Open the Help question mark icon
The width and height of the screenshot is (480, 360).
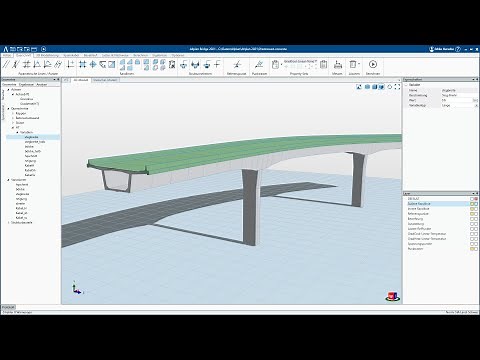[x=458, y=49]
